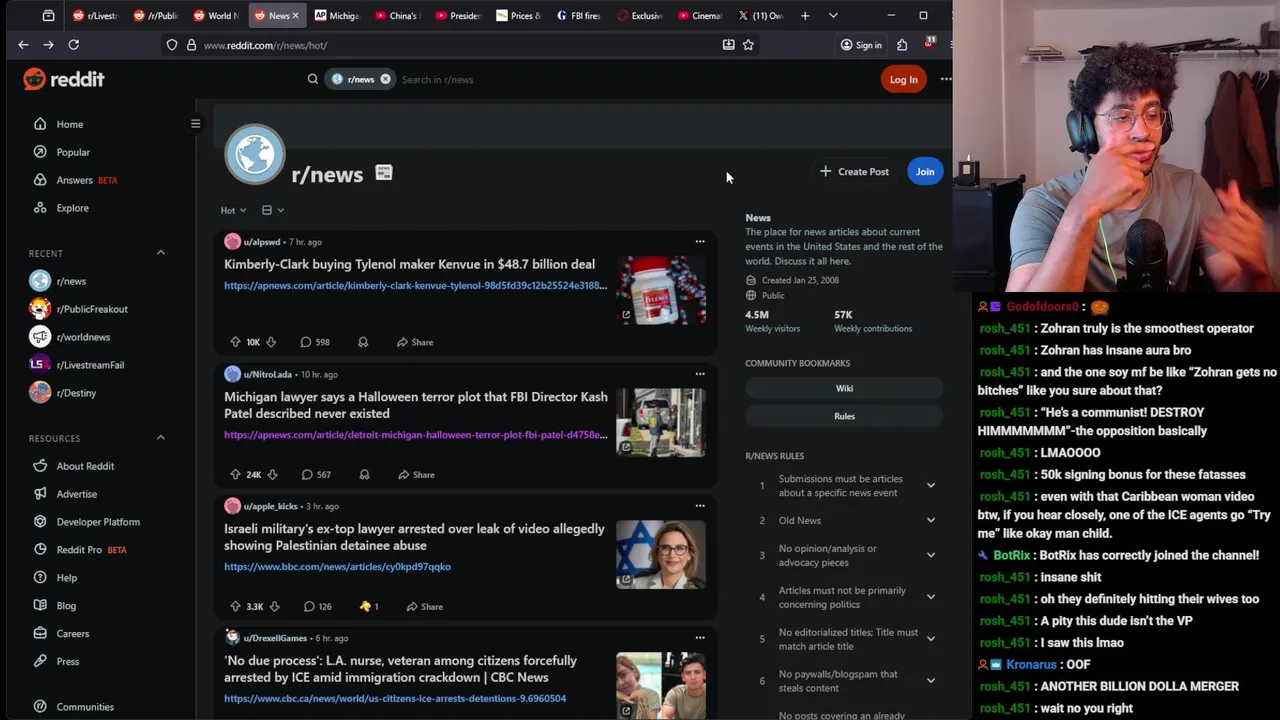Image resolution: width=1280 pixels, height=720 pixels.
Task: Open the BBC article link
Action: click(337, 567)
